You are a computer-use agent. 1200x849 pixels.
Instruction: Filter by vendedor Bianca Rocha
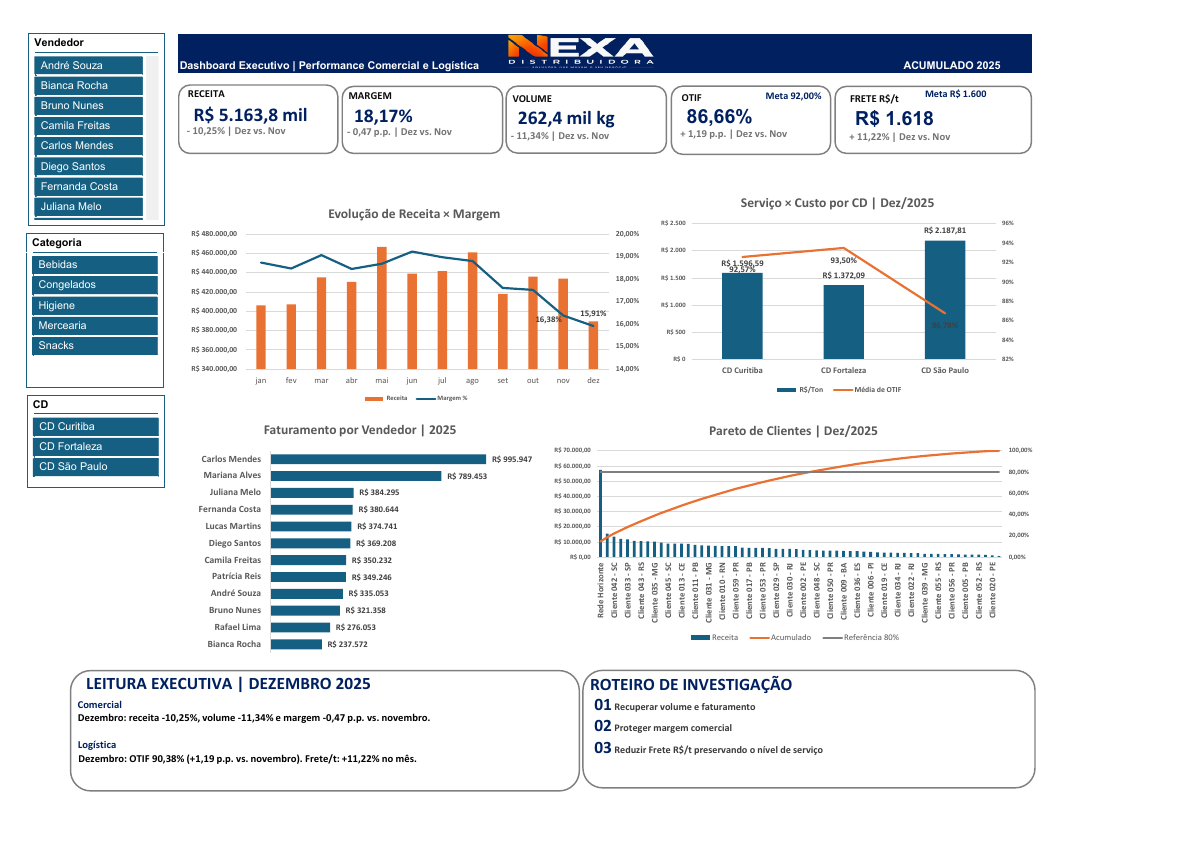click(89, 86)
